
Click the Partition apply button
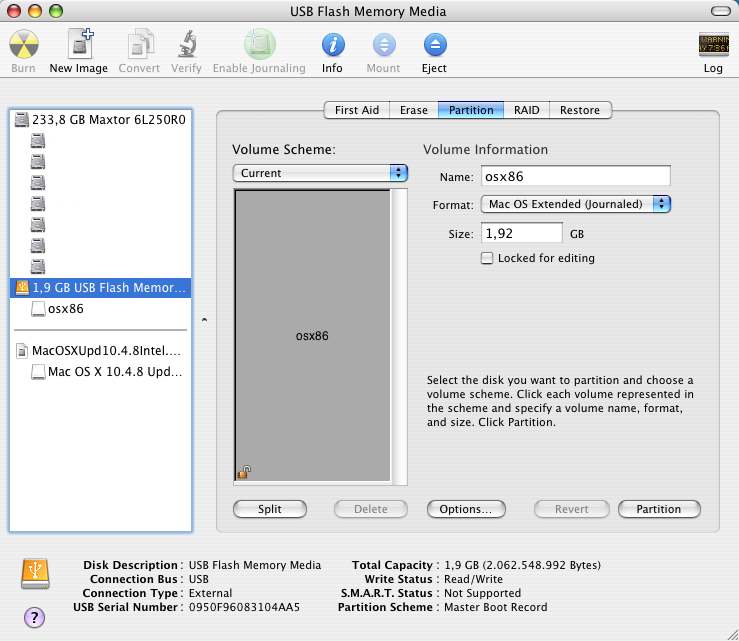coord(659,509)
